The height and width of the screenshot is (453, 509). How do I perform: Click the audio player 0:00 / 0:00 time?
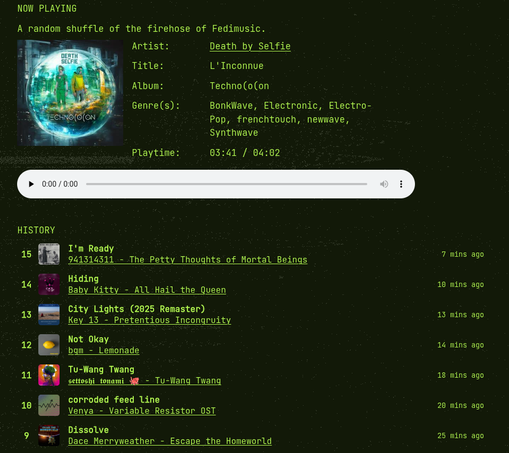point(60,184)
